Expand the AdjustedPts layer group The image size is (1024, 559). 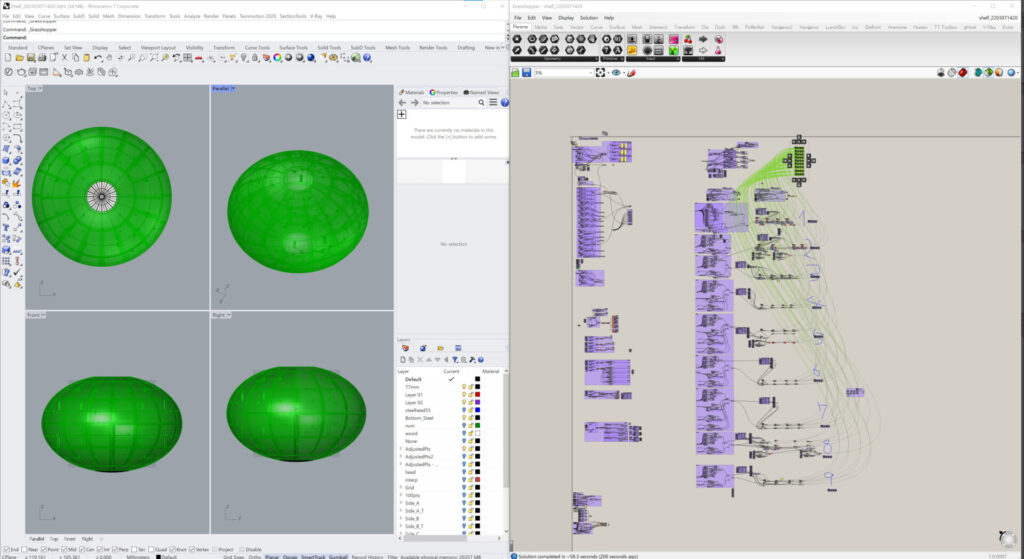point(401,449)
